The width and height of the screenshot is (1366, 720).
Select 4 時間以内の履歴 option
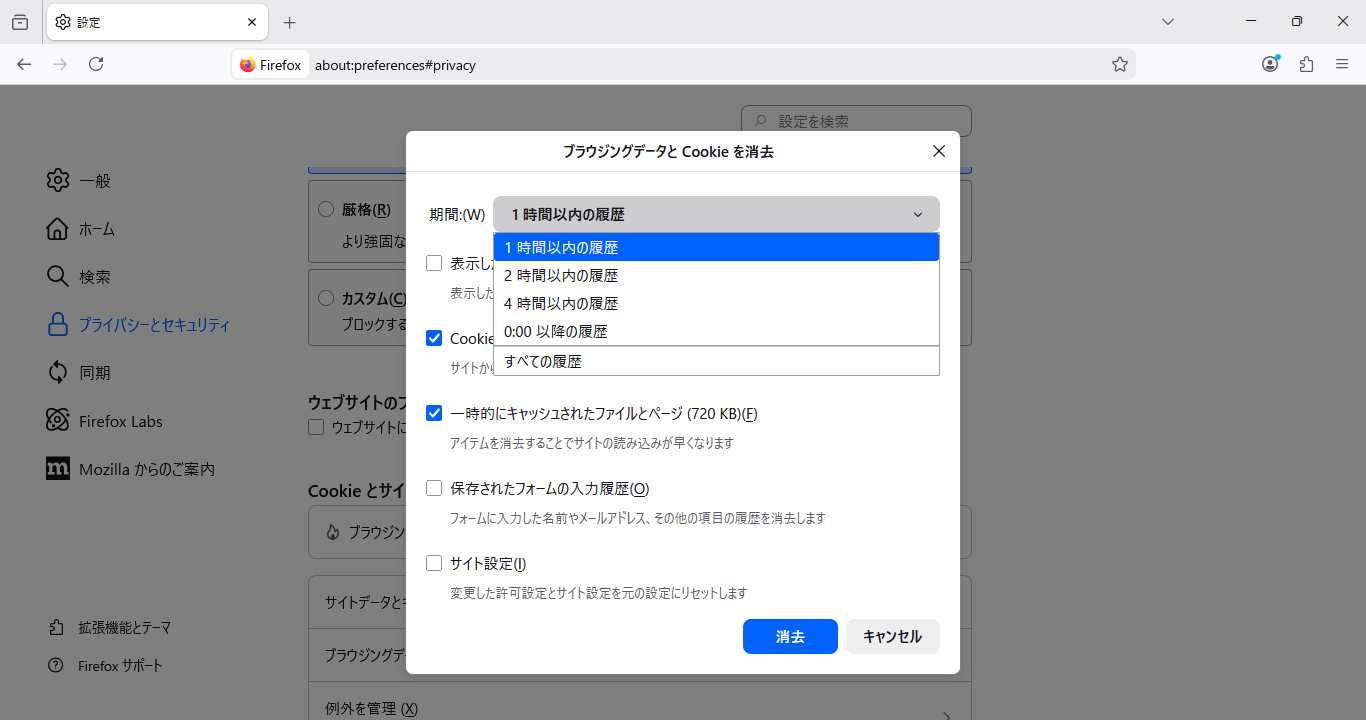[x=716, y=303]
